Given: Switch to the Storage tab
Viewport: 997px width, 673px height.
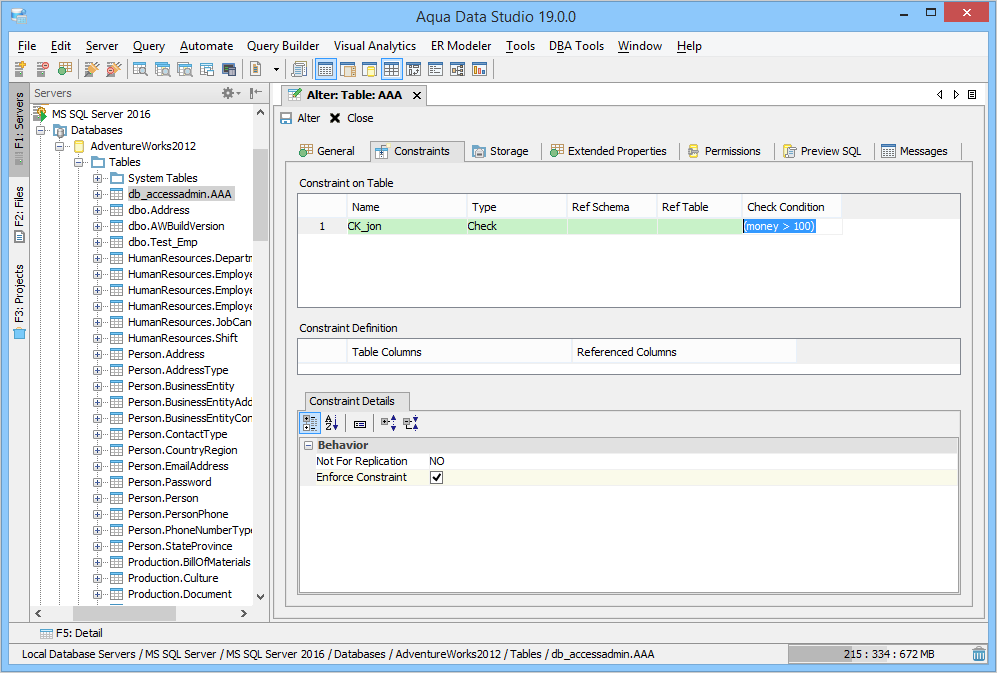Looking at the screenshot, I should pyautogui.click(x=500, y=151).
